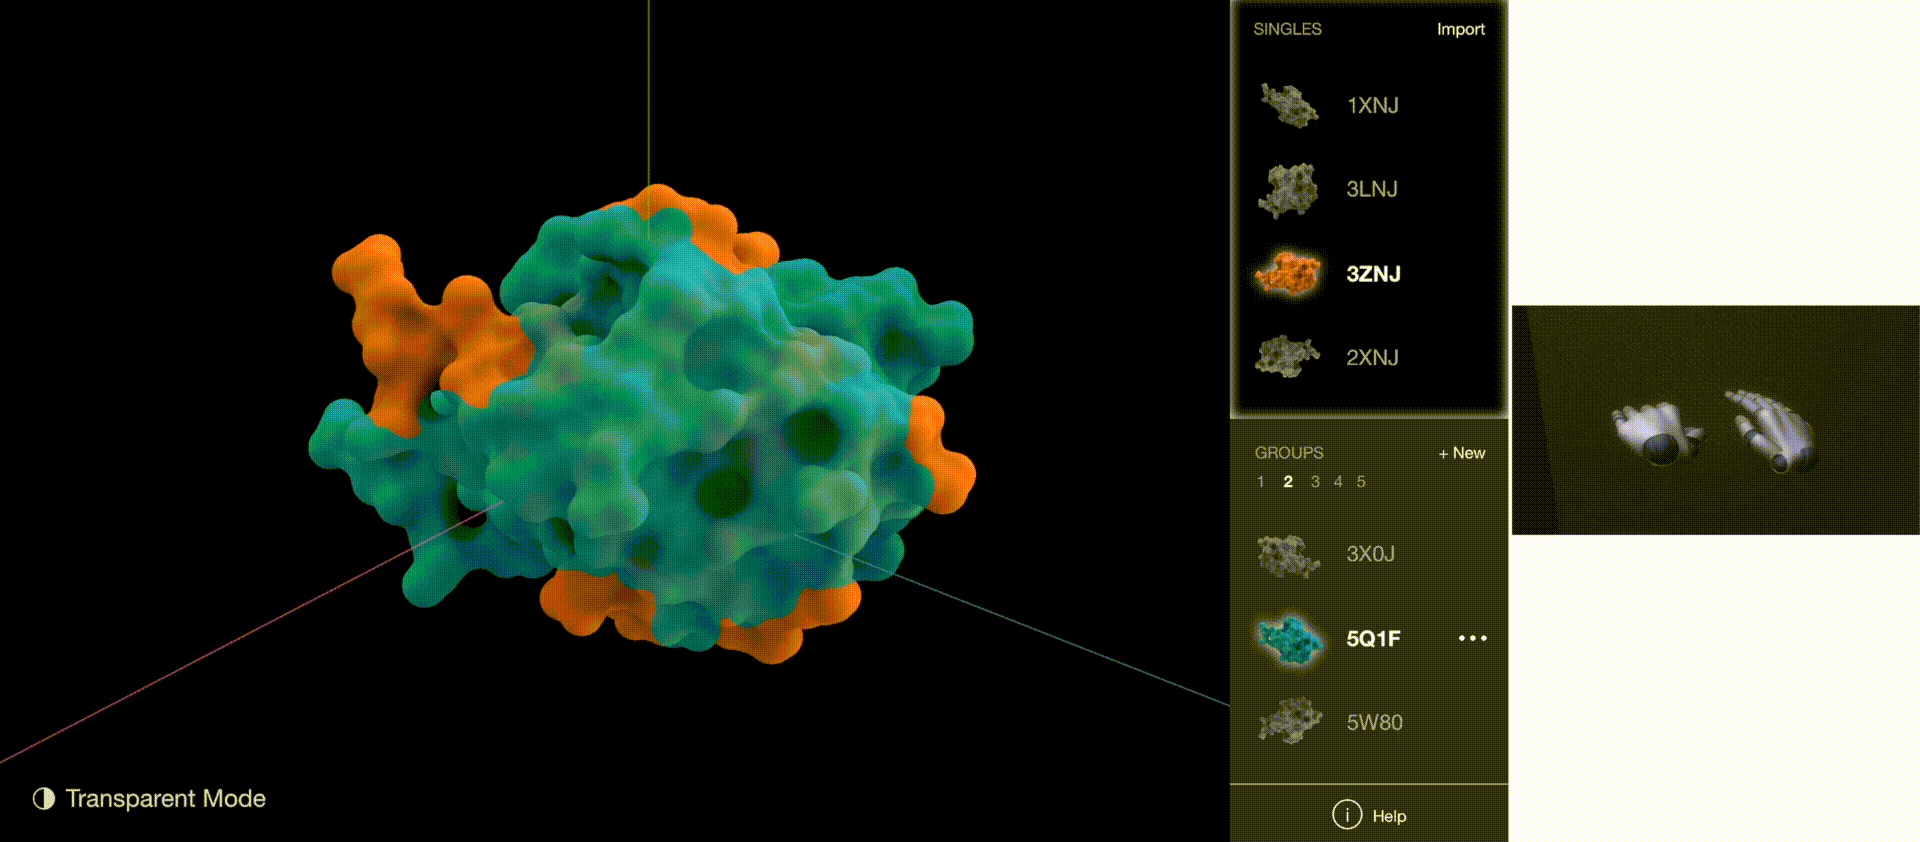Screen dimensions: 1920x842
Task: Switch to group page 4
Action: [x=1338, y=482]
